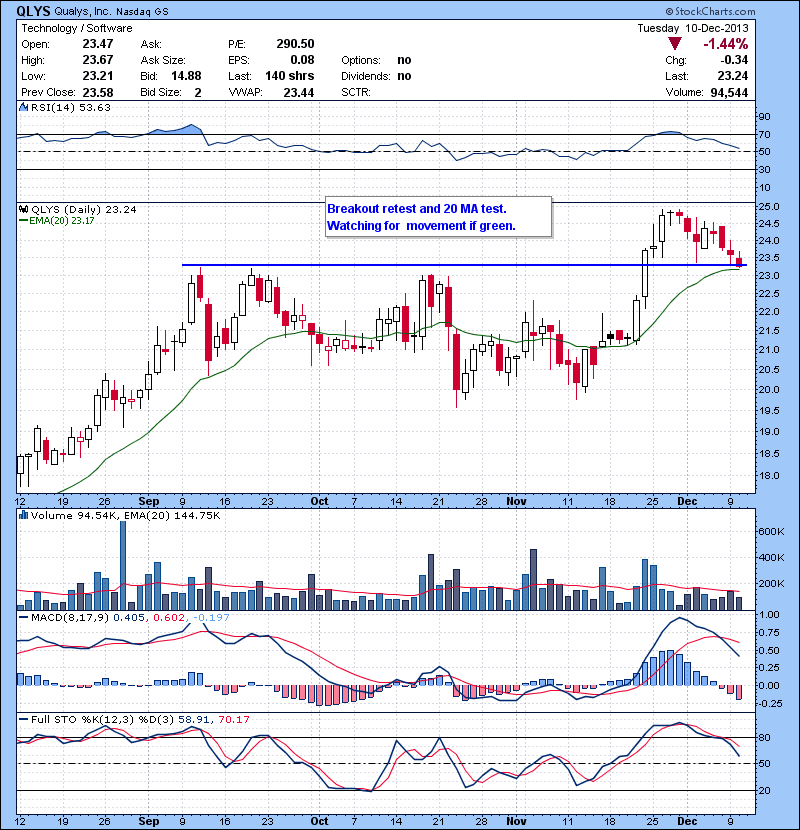Image resolution: width=800 pixels, height=830 pixels.
Task: Click the volume EMA(20) 144.75K label
Action: [172, 516]
